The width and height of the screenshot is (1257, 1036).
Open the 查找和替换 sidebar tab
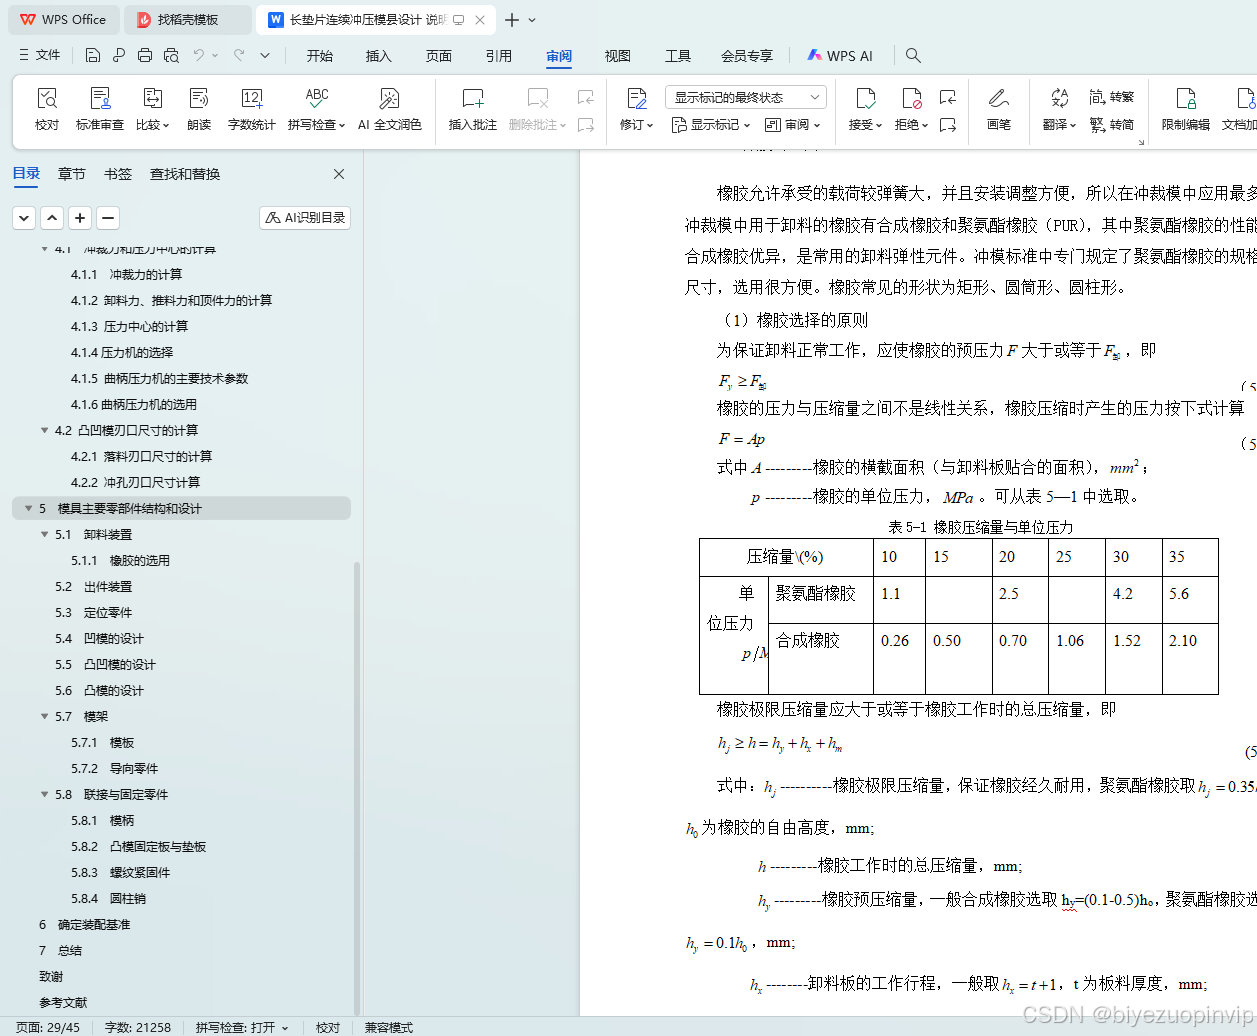coord(185,174)
